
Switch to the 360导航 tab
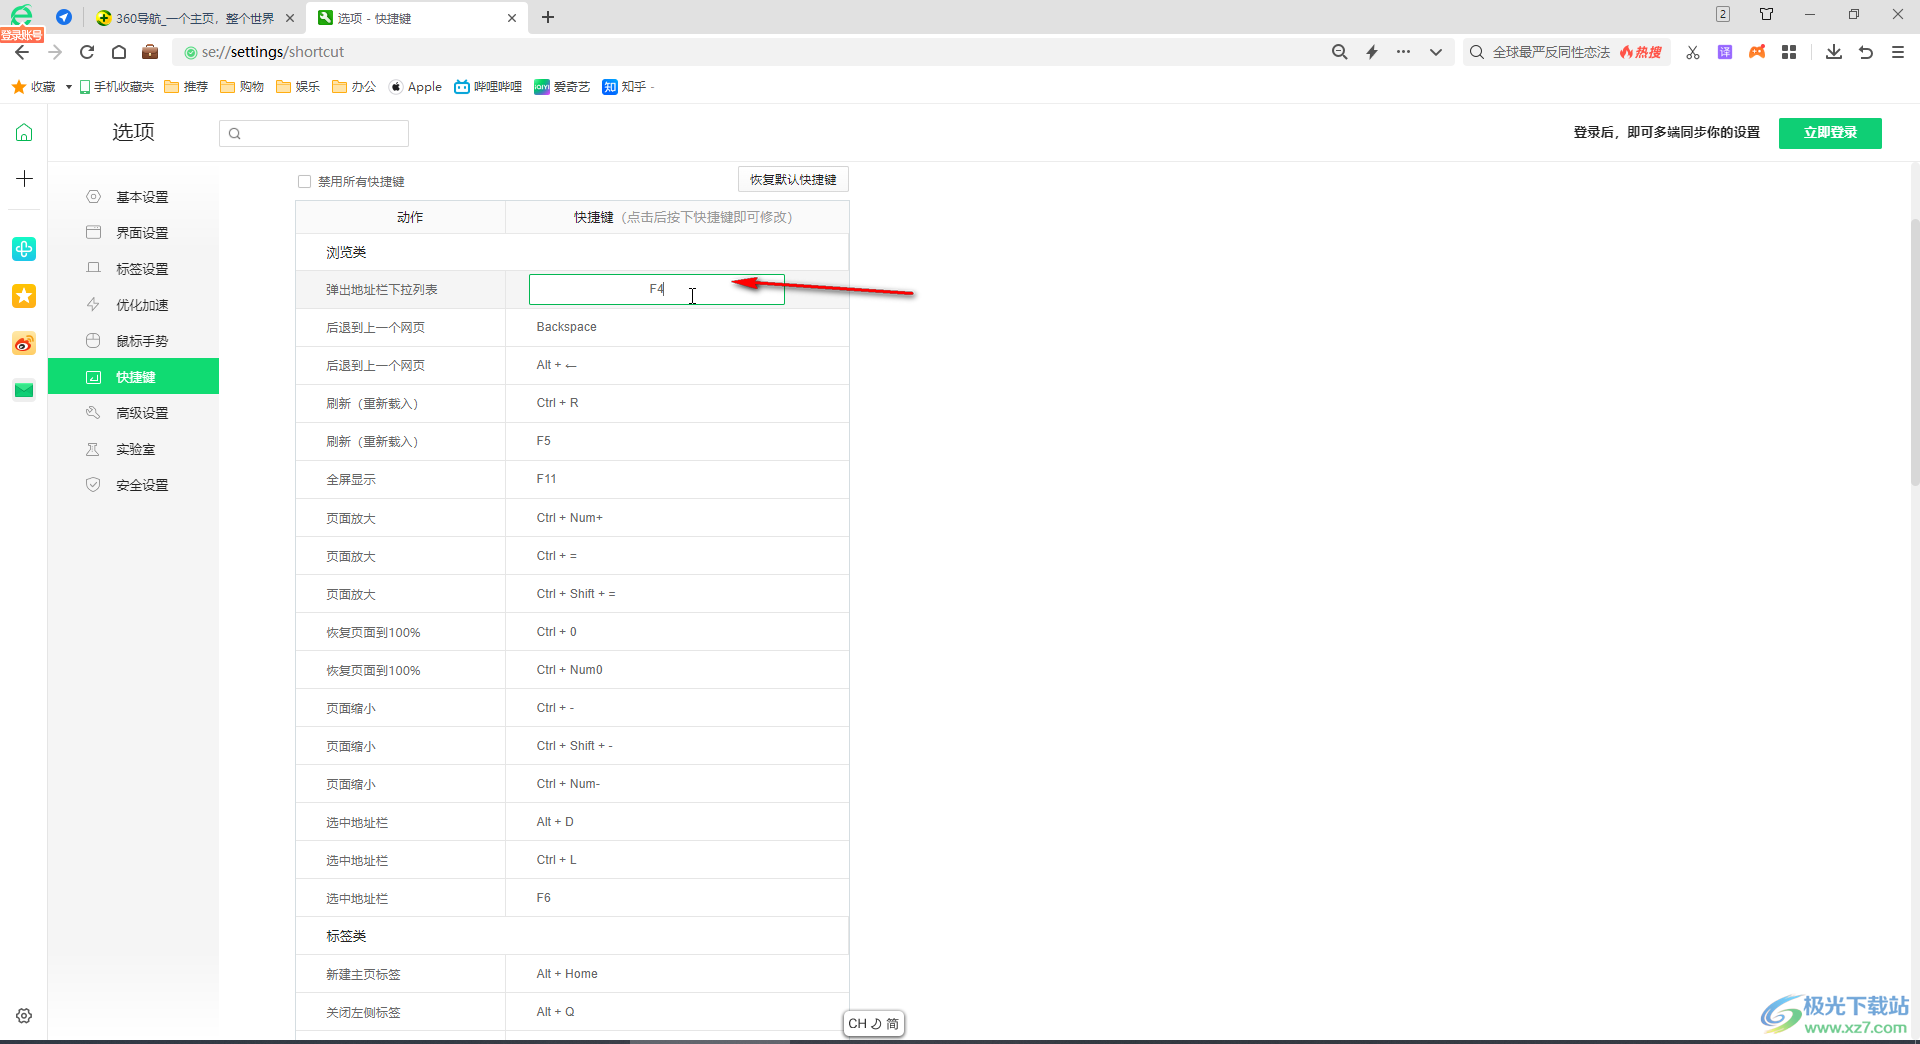click(x=195, y=18)
